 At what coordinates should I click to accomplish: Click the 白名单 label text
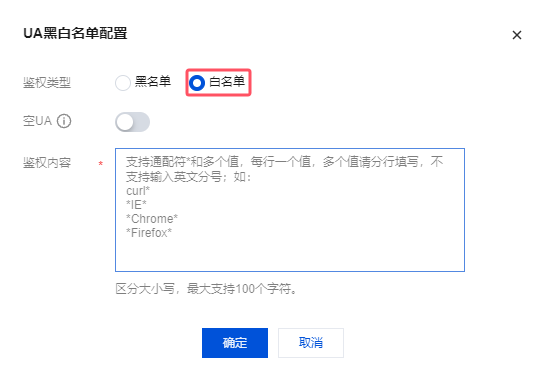227,82
